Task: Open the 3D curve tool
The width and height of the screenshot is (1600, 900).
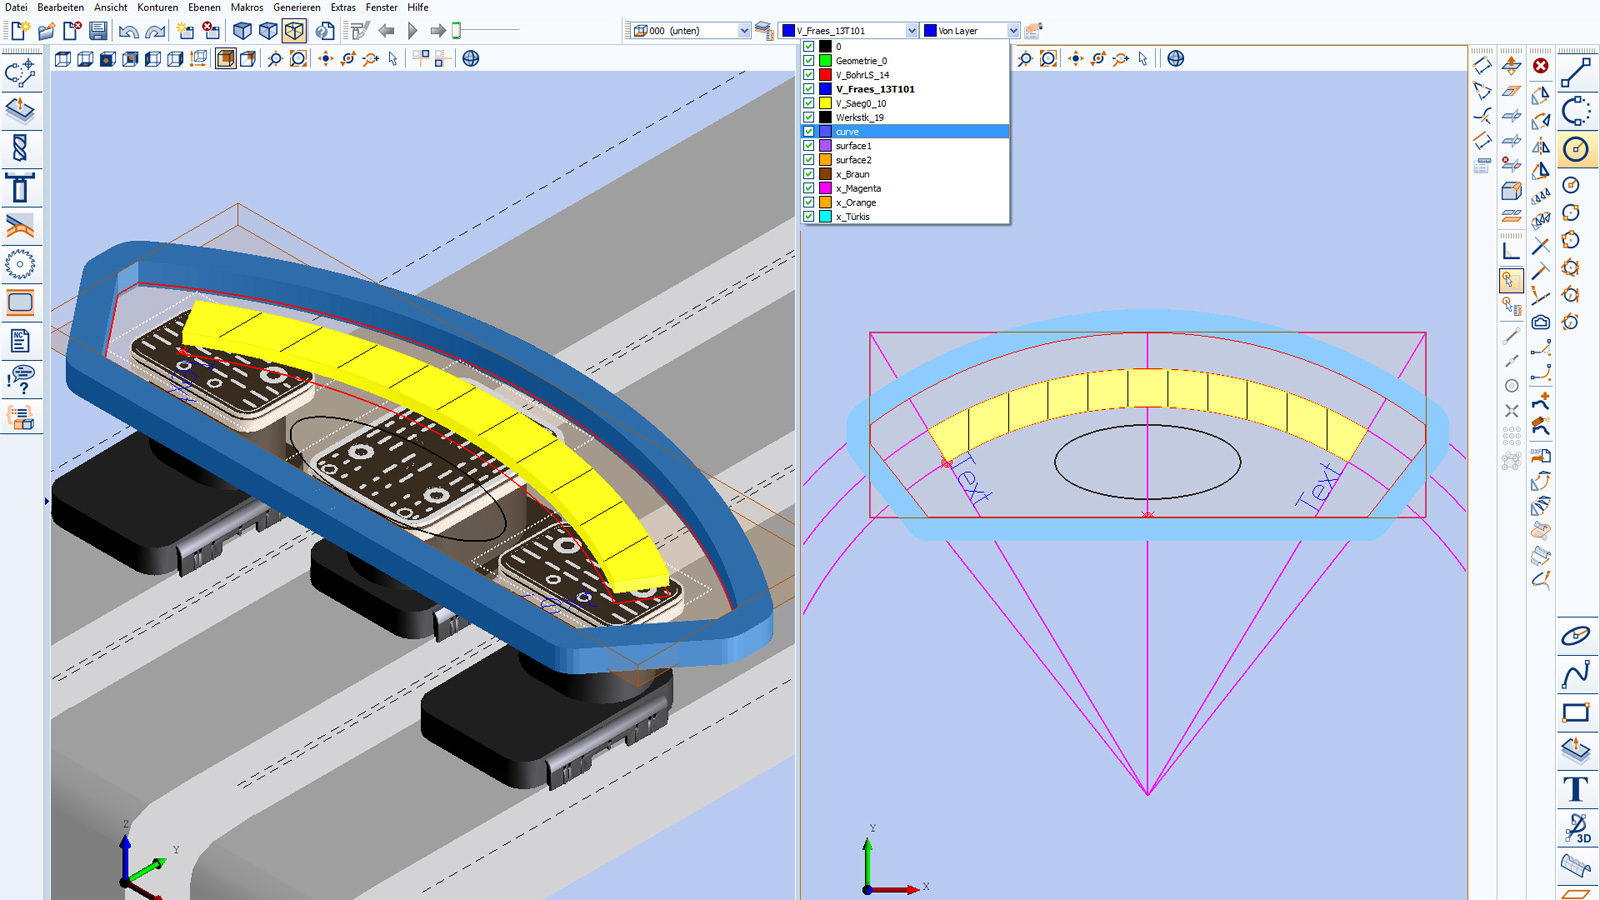Action: coord(1576,827)
